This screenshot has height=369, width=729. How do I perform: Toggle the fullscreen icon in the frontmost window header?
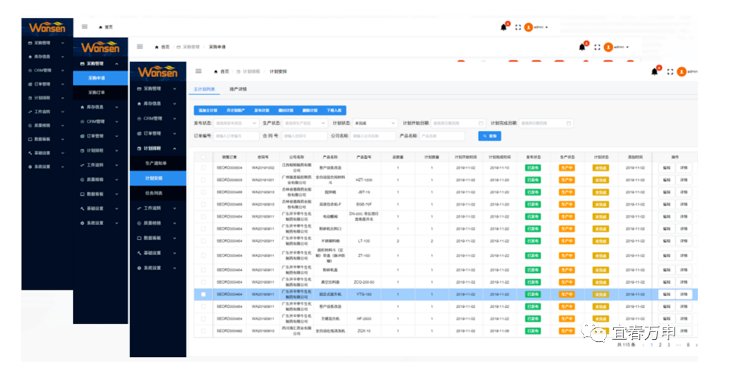point(670,72)
